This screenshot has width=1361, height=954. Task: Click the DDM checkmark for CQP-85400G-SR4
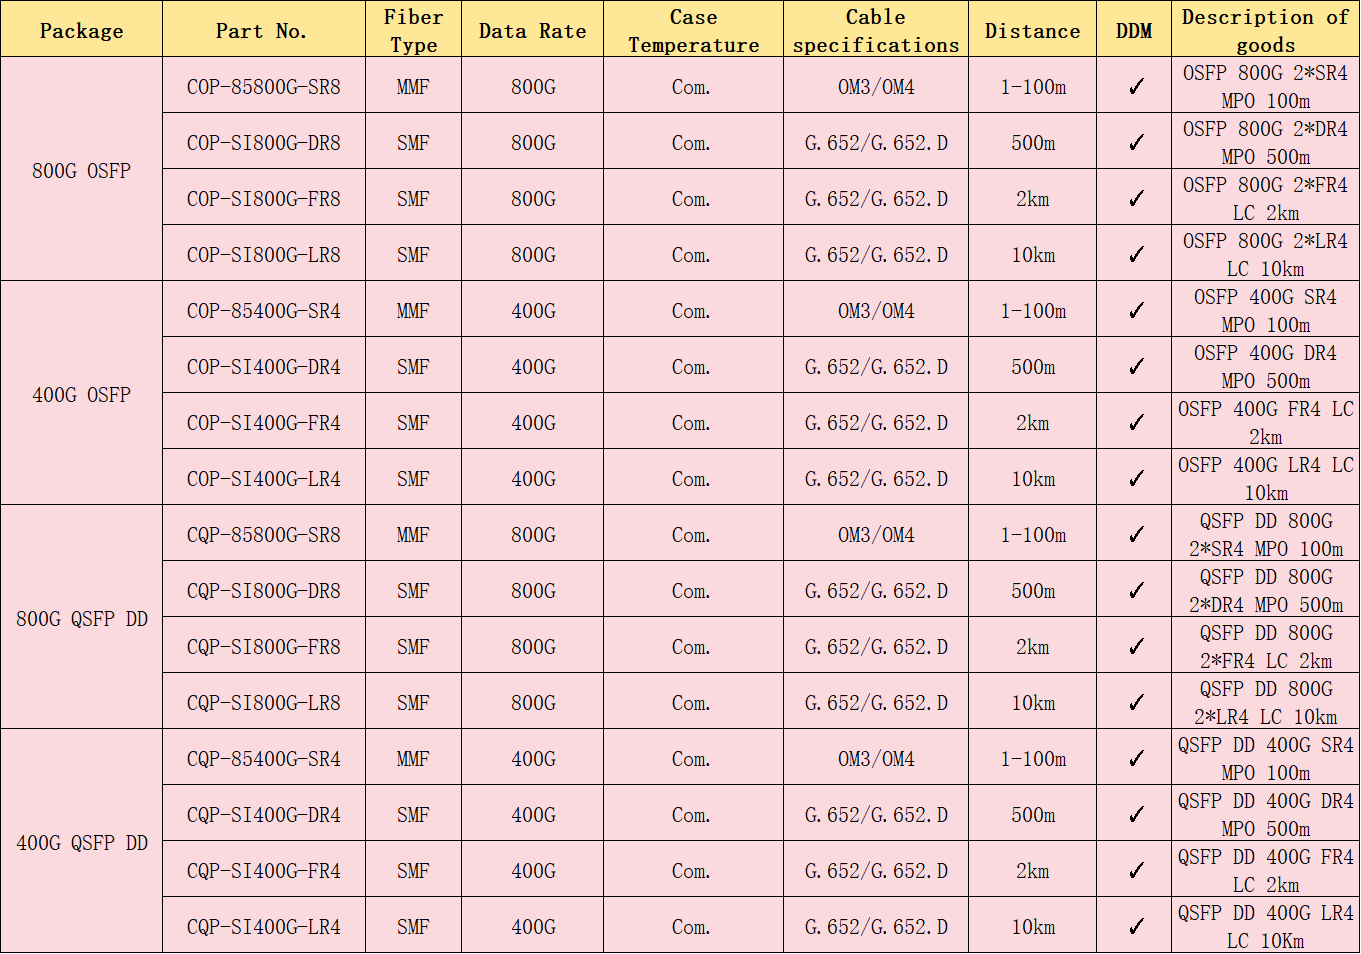pyautogui.click(x=1135, y=759)
